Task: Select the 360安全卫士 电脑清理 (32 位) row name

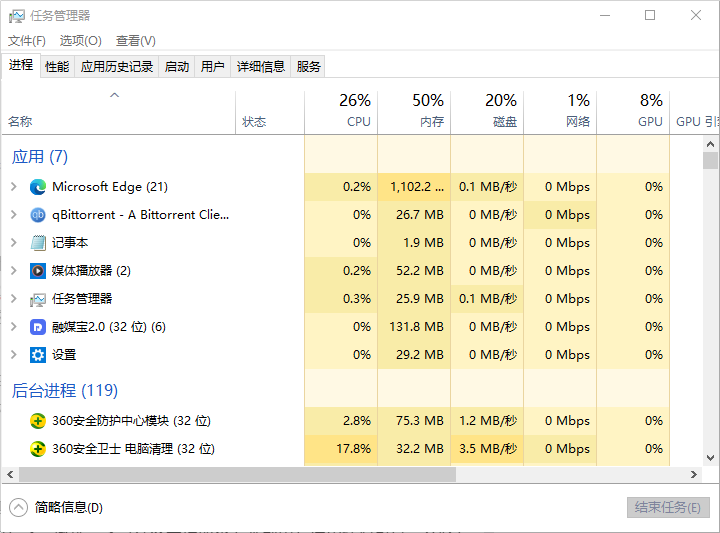Action: (133, 449)
